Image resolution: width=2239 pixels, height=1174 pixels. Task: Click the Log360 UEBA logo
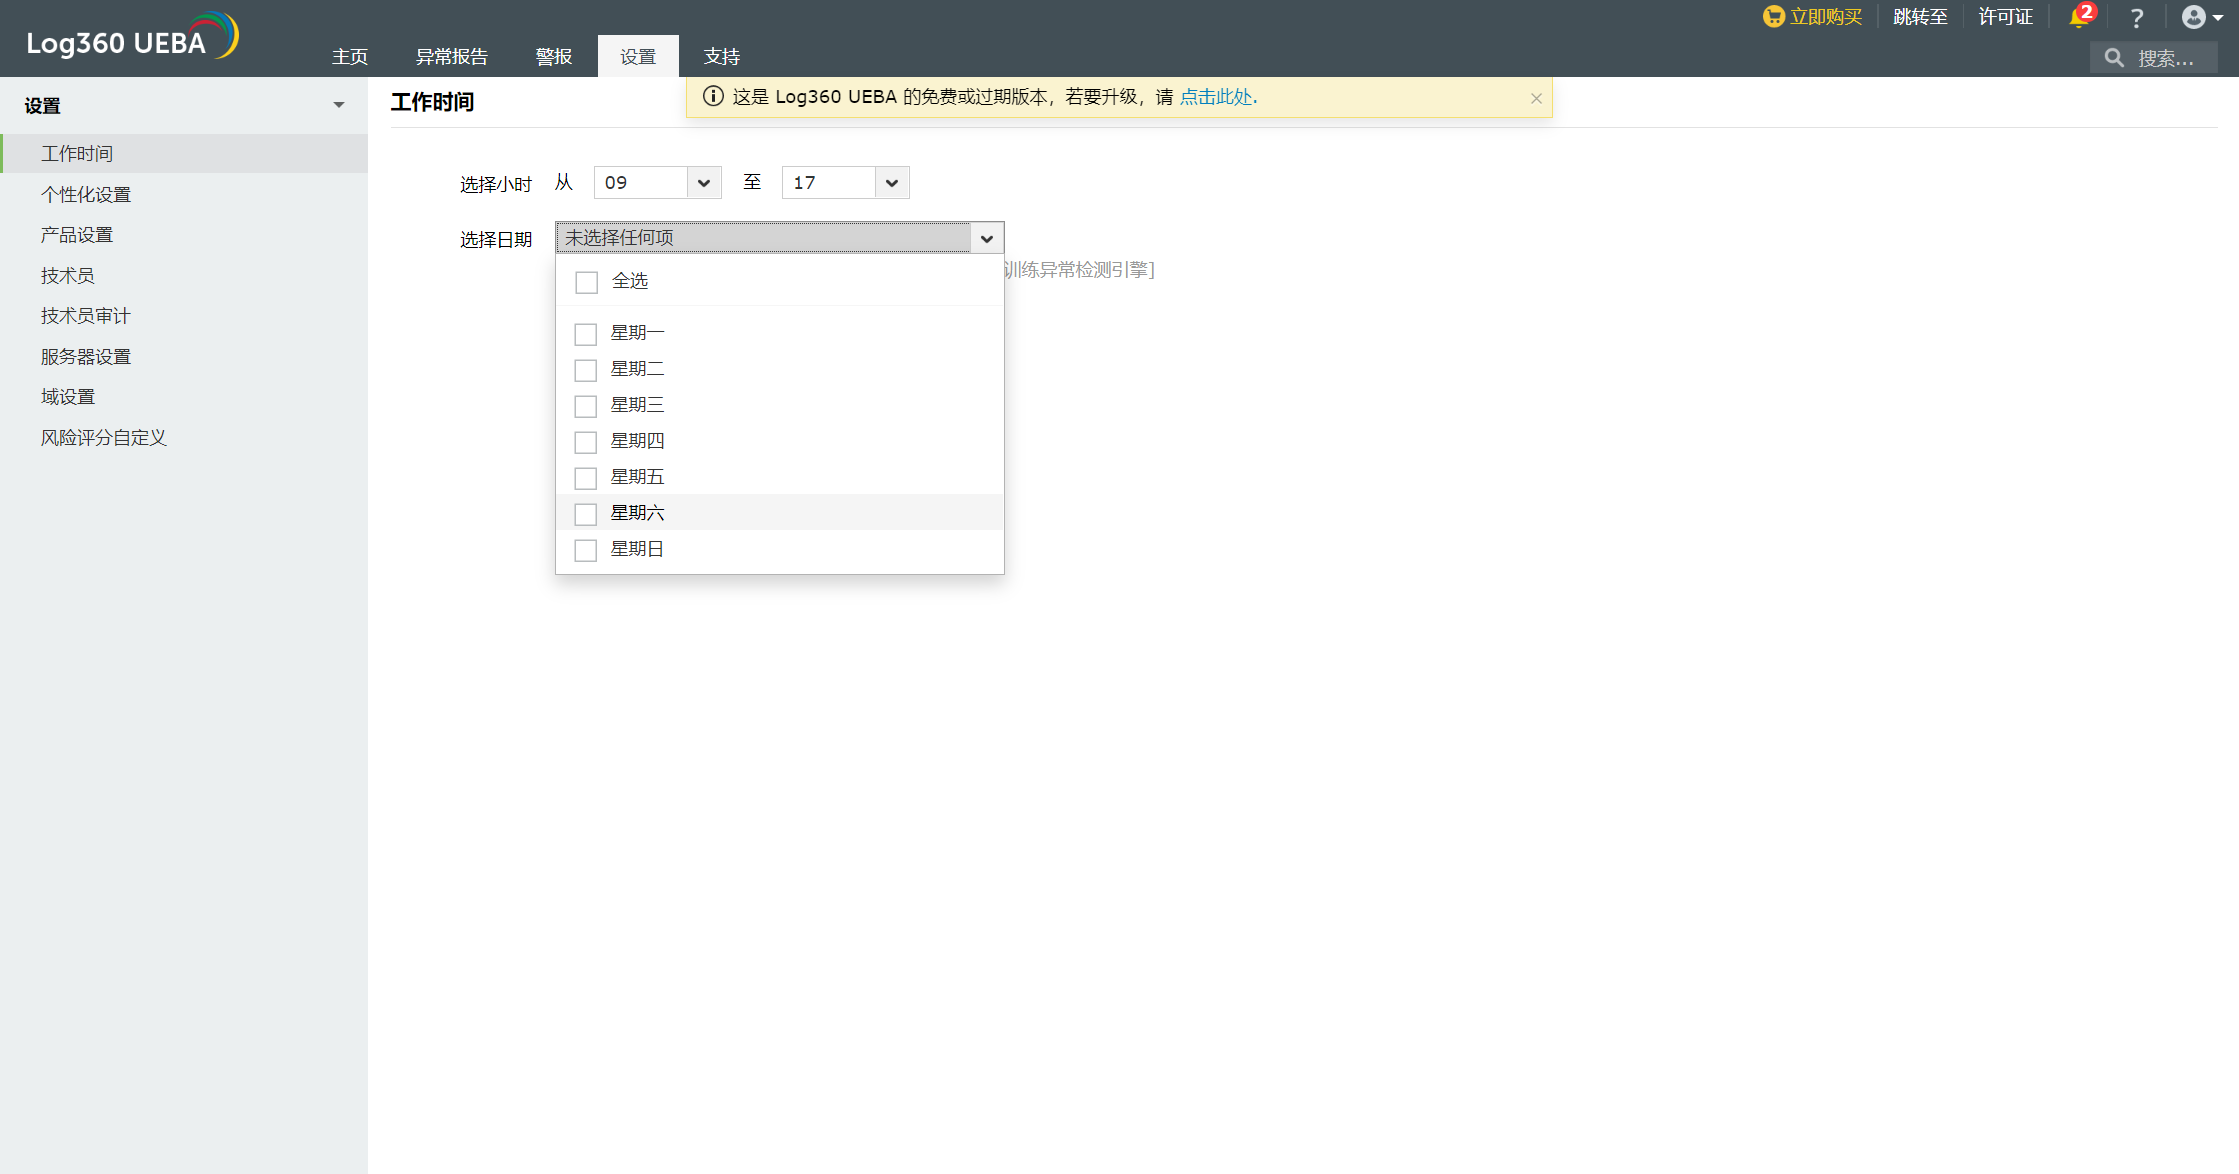(126, 38)
